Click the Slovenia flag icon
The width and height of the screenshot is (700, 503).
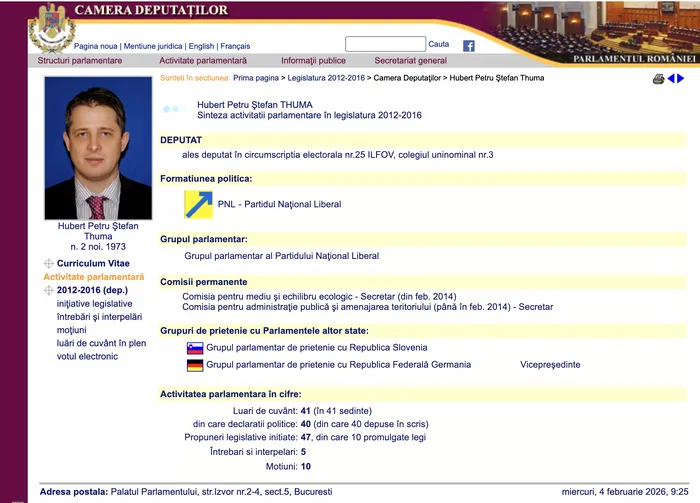tap(195, 348)
